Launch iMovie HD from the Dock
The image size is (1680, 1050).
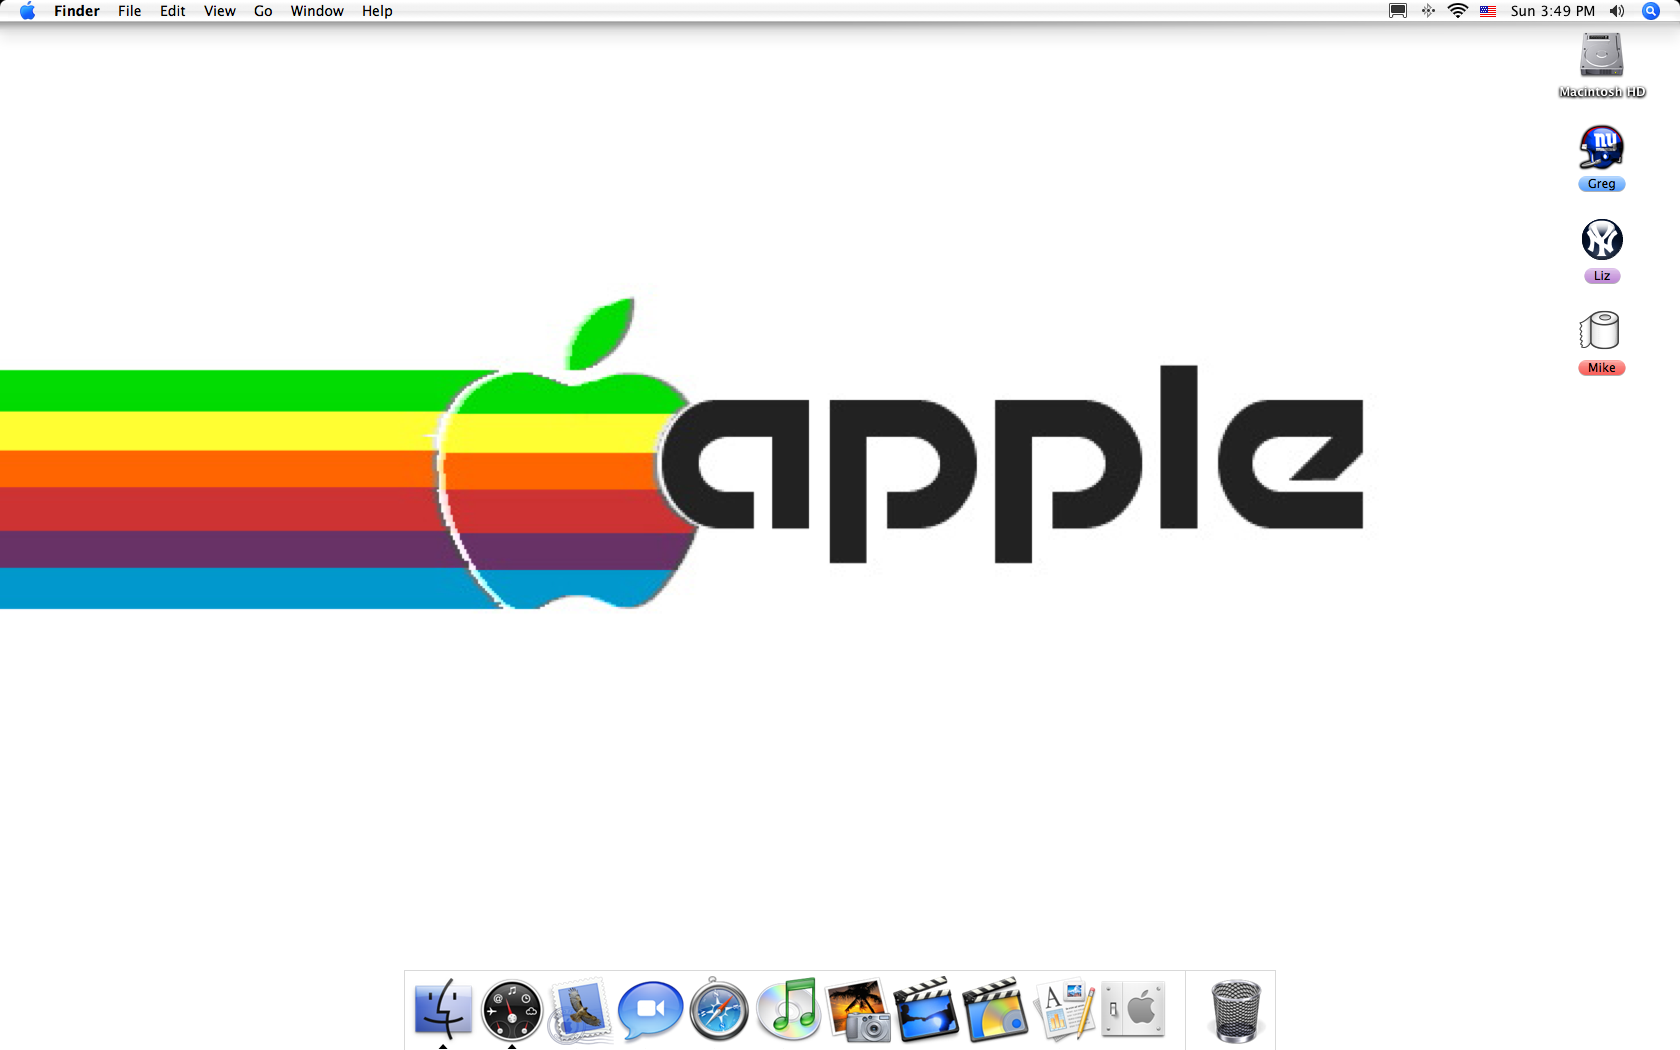point(927,1010)
